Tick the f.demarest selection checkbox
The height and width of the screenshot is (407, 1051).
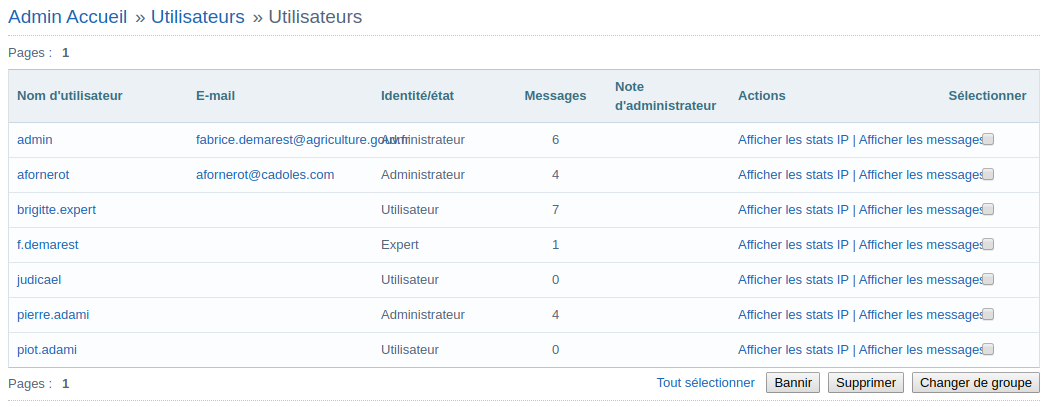988,245
